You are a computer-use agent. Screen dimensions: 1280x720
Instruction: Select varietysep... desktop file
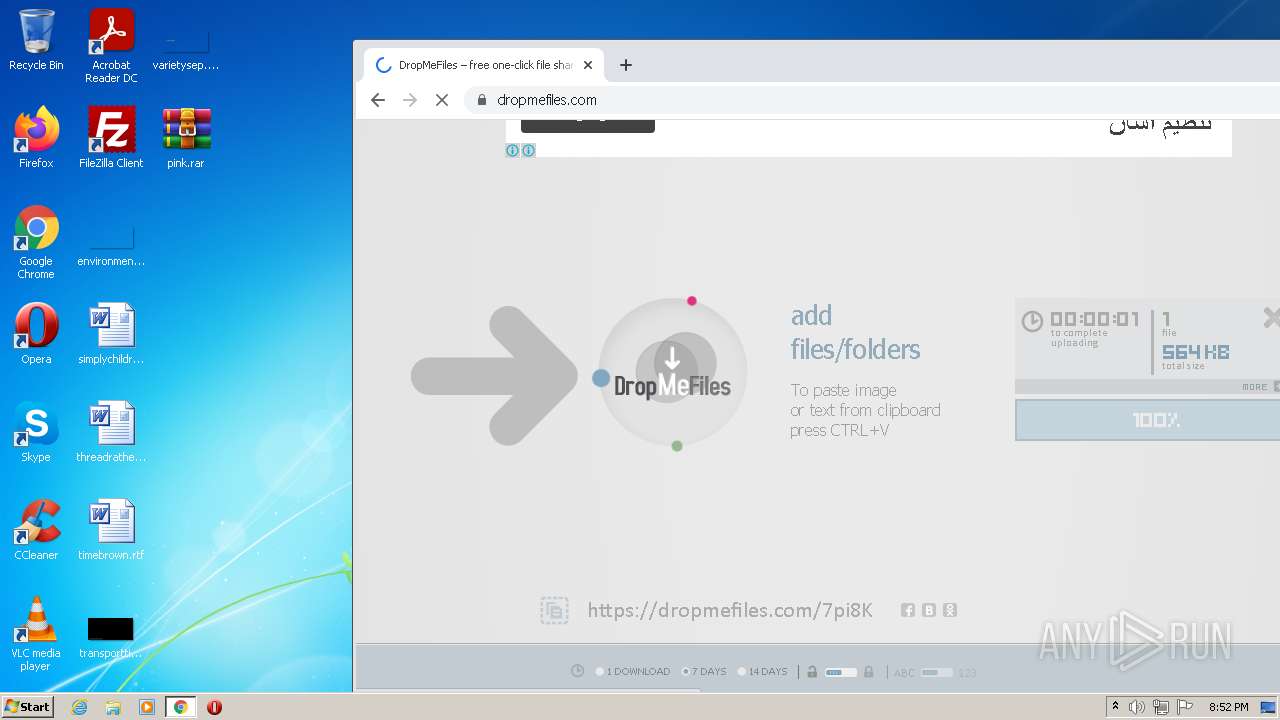tap(186, 48)
